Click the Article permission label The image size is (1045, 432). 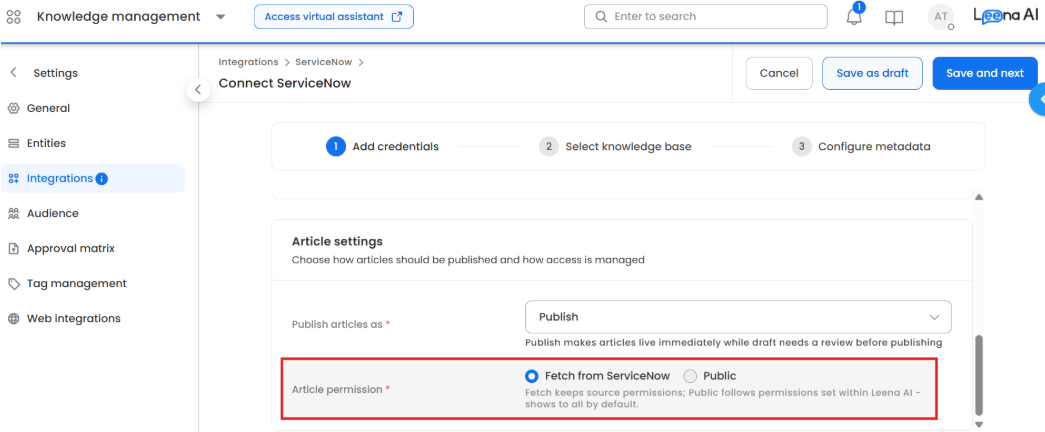tap(338, 389)
